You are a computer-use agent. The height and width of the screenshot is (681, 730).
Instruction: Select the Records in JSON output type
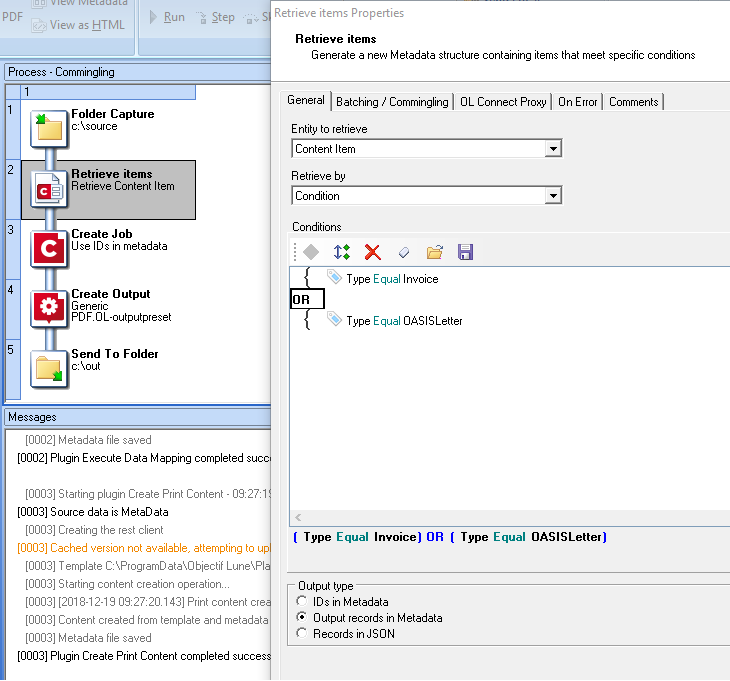303,634
